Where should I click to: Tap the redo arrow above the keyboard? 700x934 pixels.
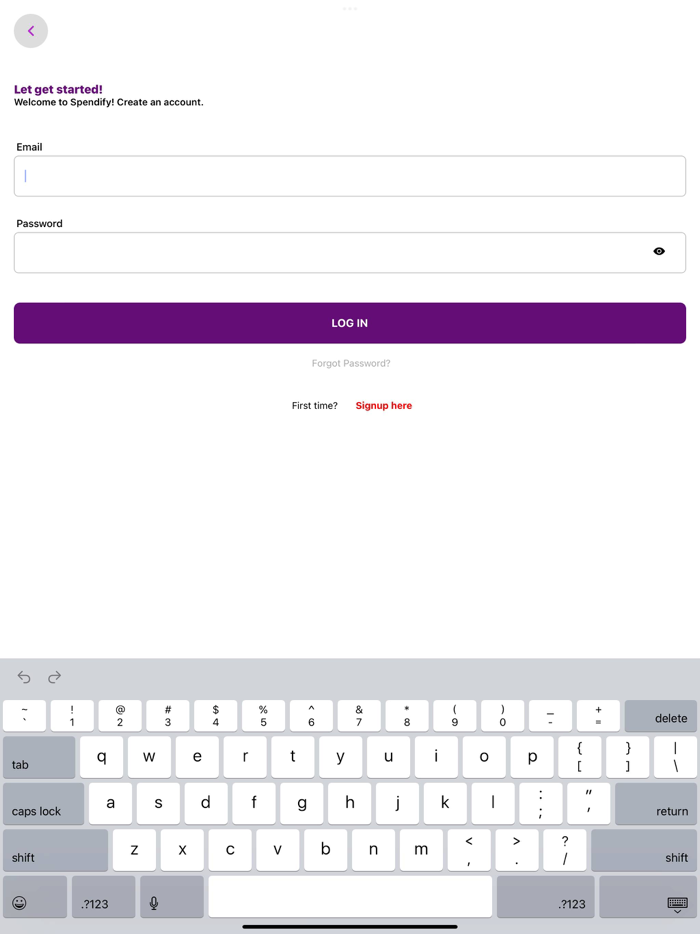coord(54,677)
